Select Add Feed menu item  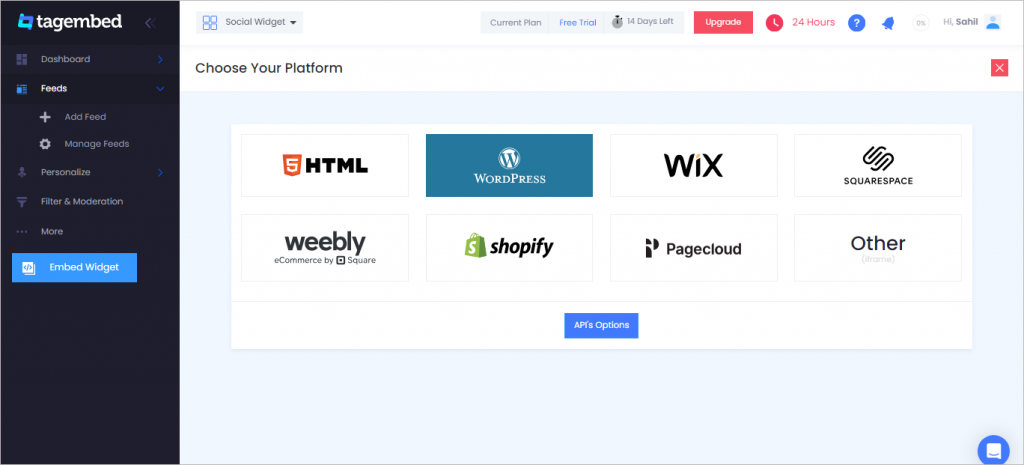(x=85, y=117)
